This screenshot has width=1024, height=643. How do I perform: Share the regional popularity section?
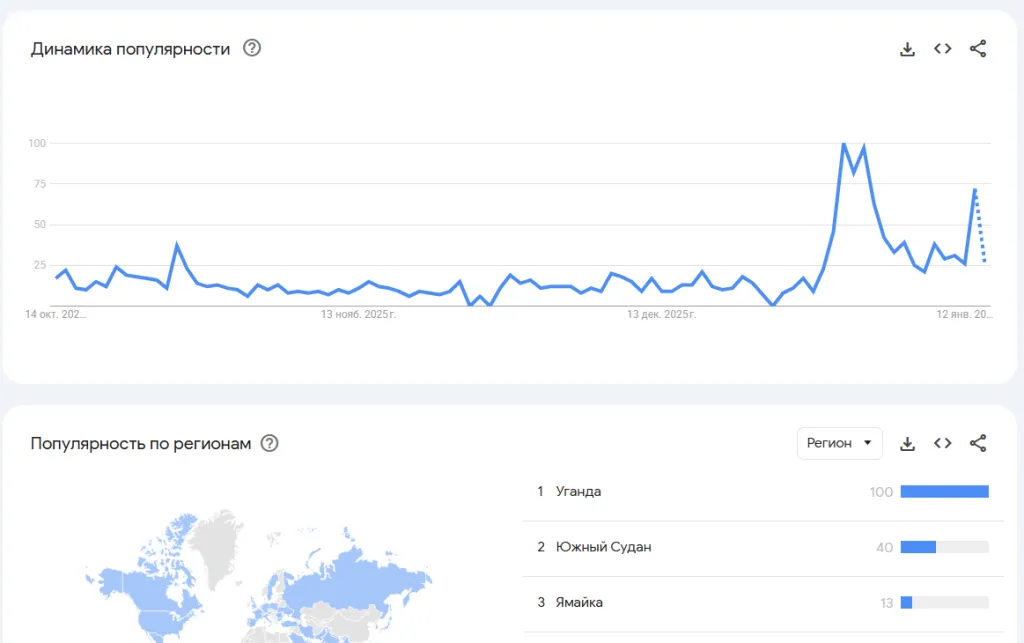coord(978,443)
